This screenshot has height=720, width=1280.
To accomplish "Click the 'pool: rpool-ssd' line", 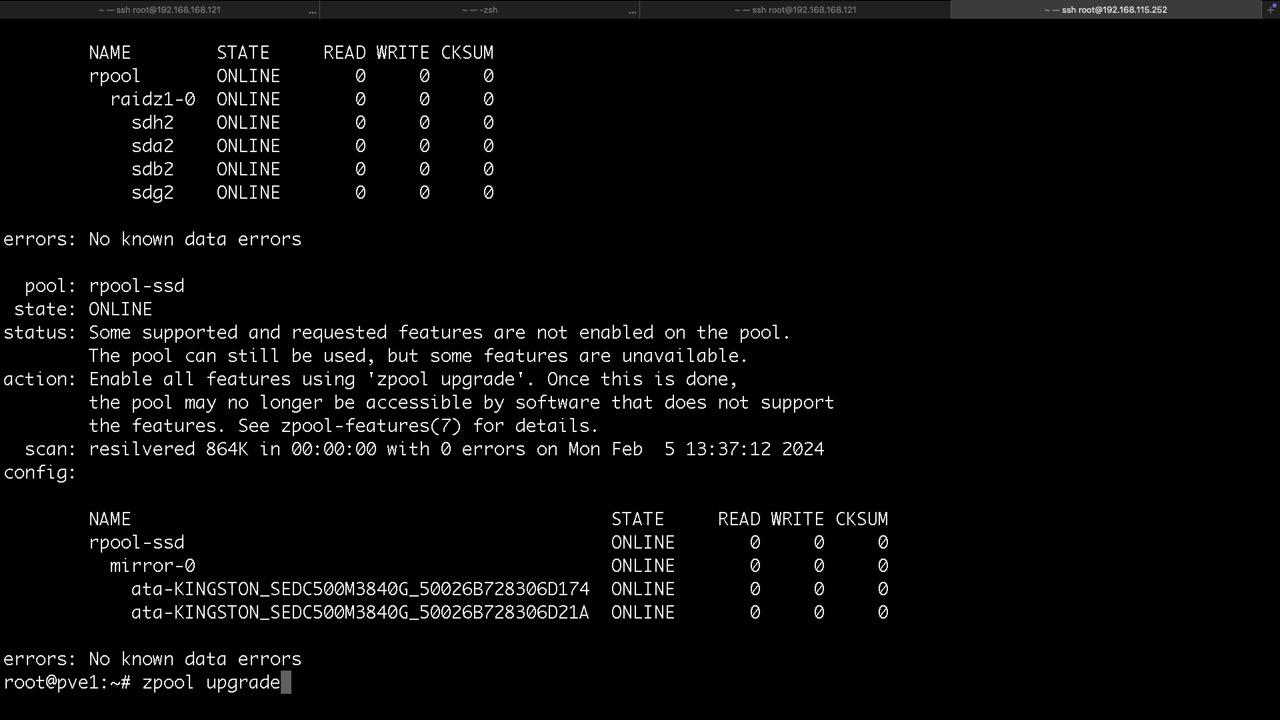I will click(x=105, y=286).
